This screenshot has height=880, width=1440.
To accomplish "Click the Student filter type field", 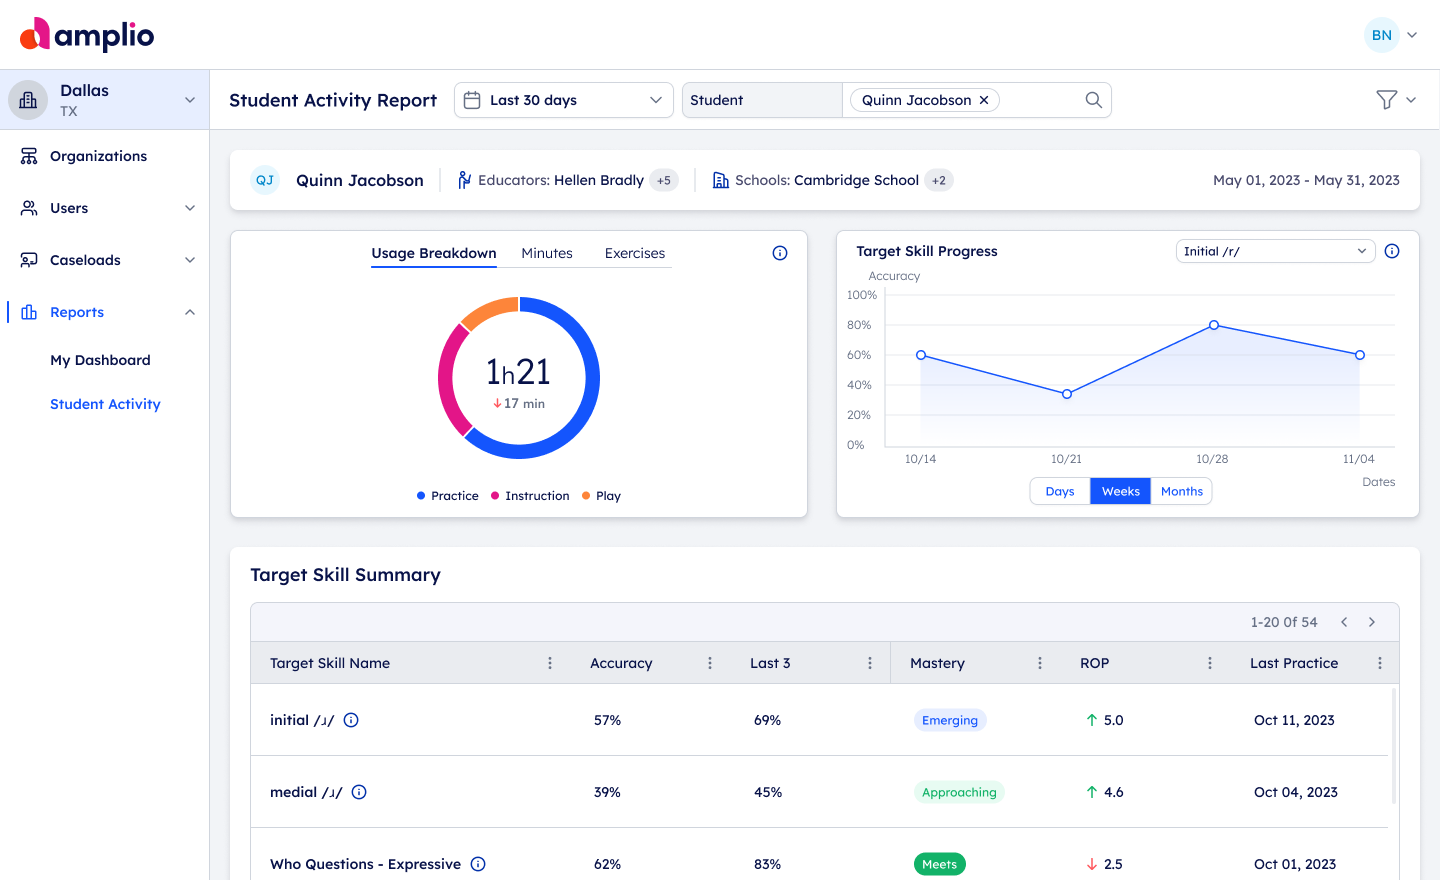I will point(762,100).
